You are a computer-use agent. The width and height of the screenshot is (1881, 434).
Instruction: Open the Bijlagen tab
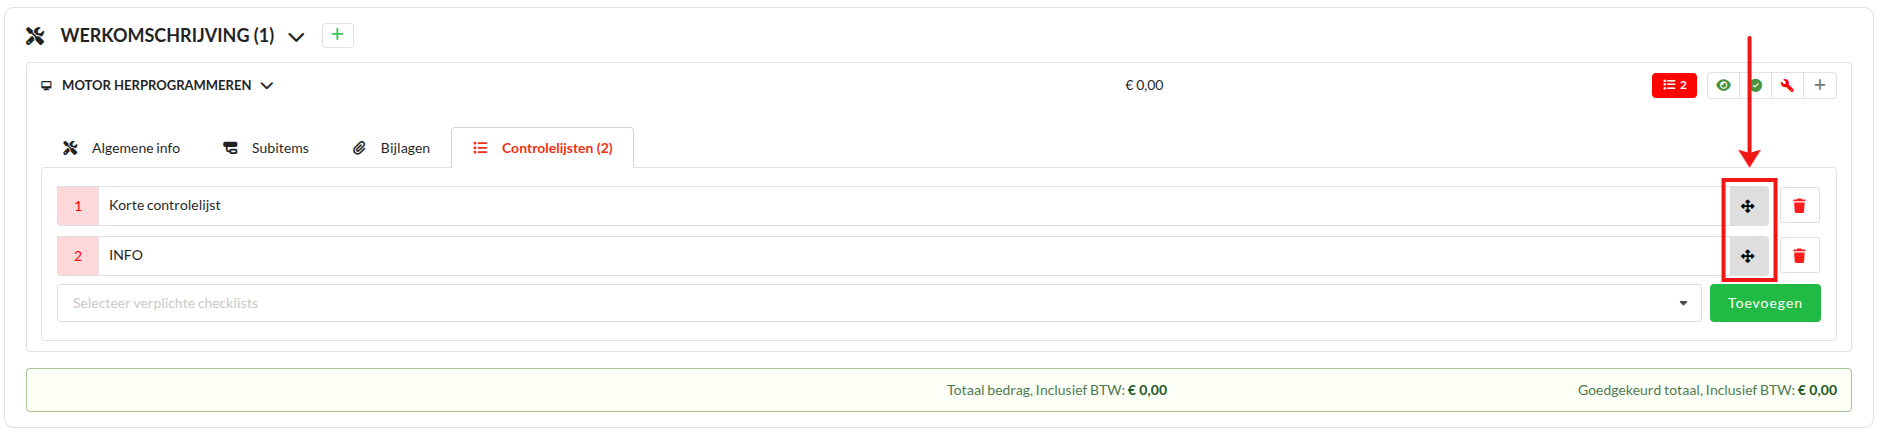[392, 148]
